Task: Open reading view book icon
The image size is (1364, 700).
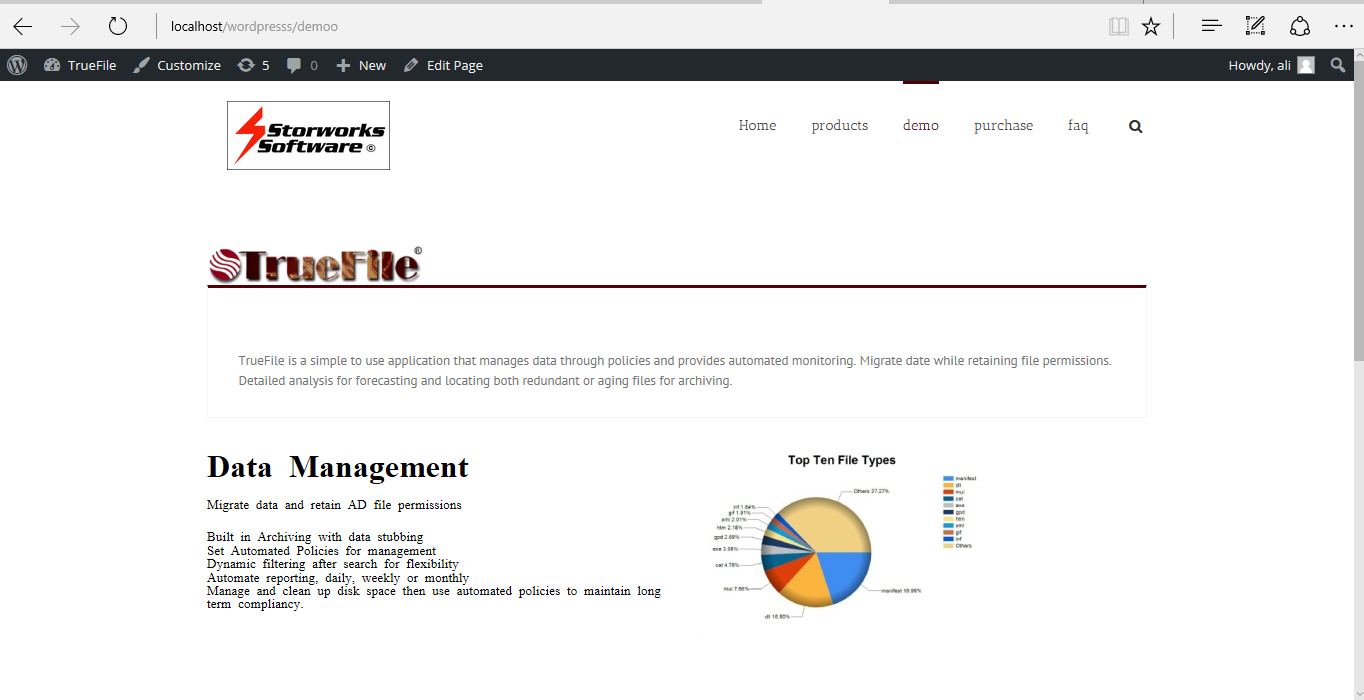Action: (1119, 26)
